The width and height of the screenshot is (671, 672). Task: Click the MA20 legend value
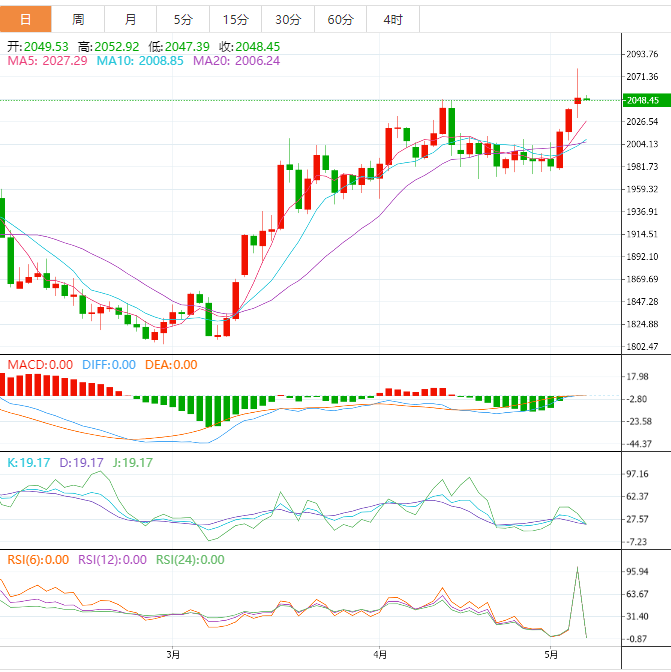tap(236, 61)
